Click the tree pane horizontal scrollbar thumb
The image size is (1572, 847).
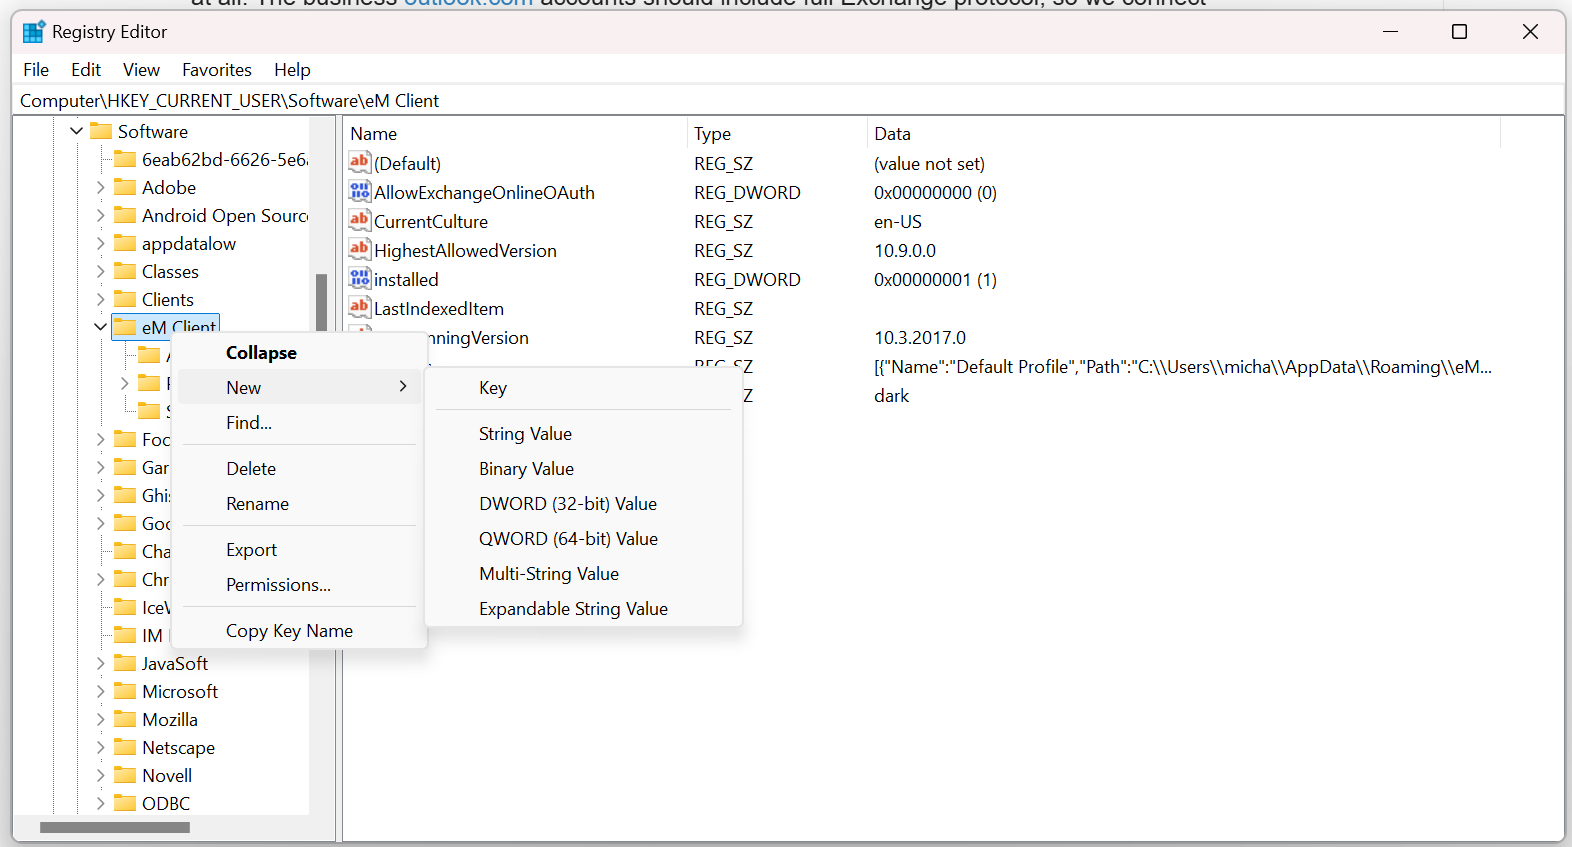[x=115, y=827]
